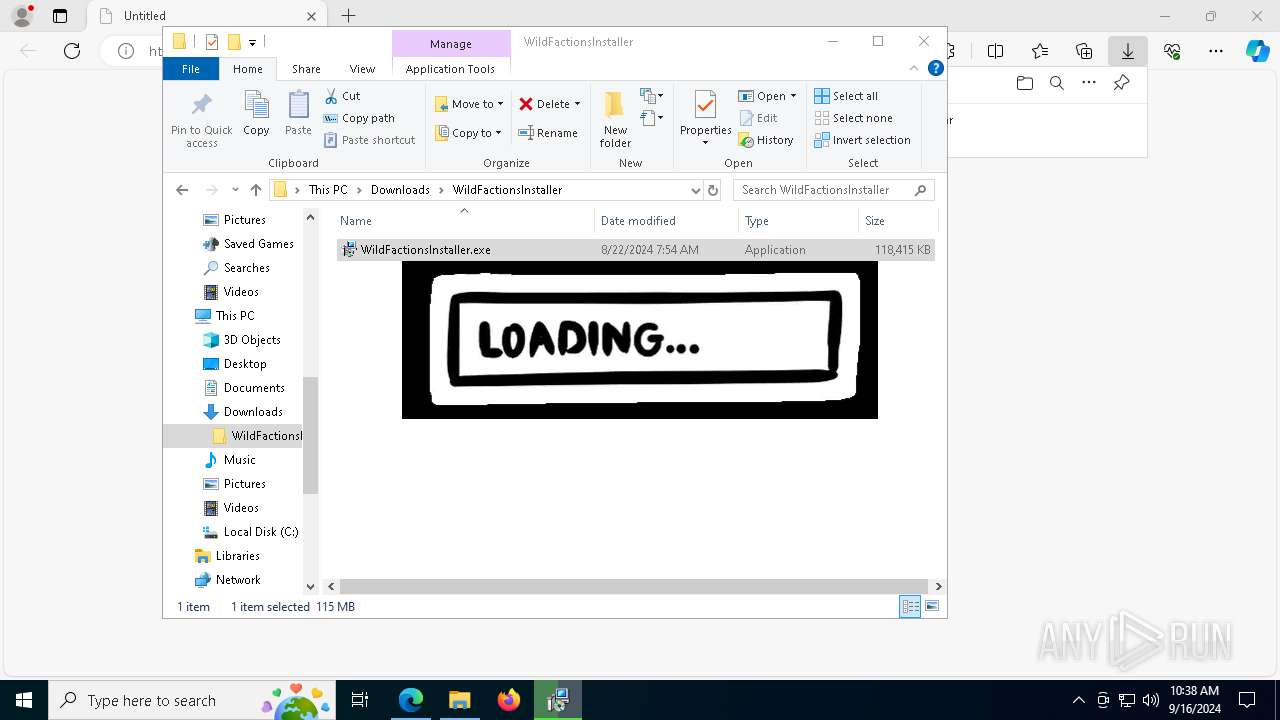
Task: Expand the Move to dropdown
Action: pyautogui.click(x=500, y=104)
